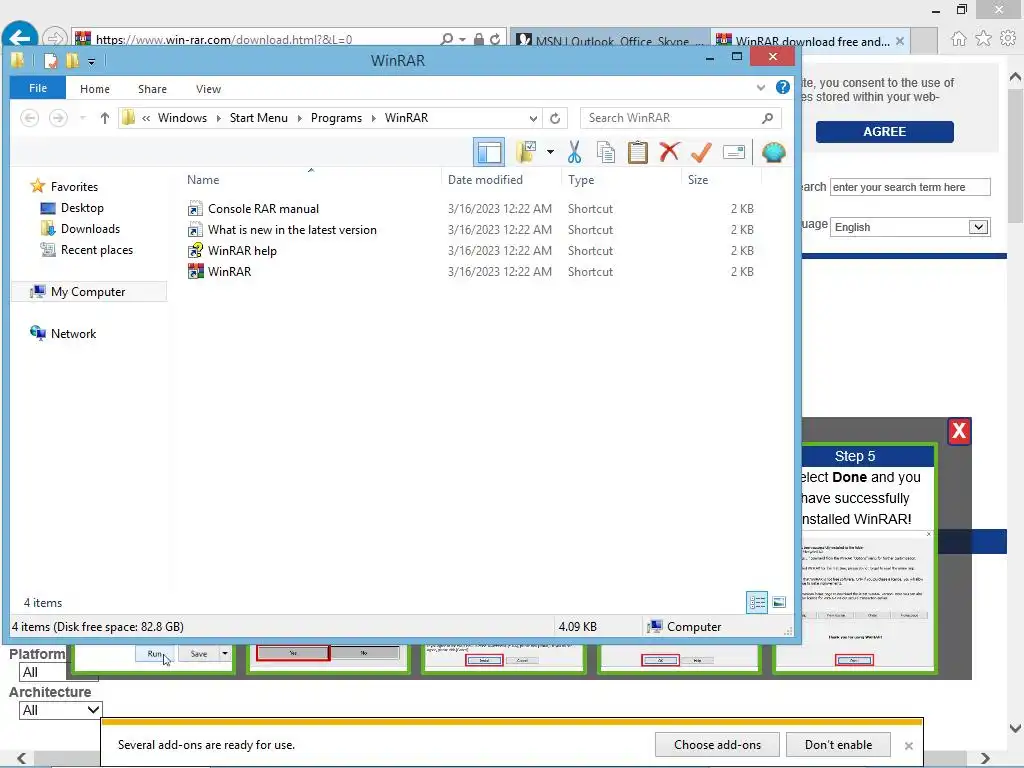Click the orange checkmark Properties icon
This screenshot has height=768, width=1024.
(701, 152)
